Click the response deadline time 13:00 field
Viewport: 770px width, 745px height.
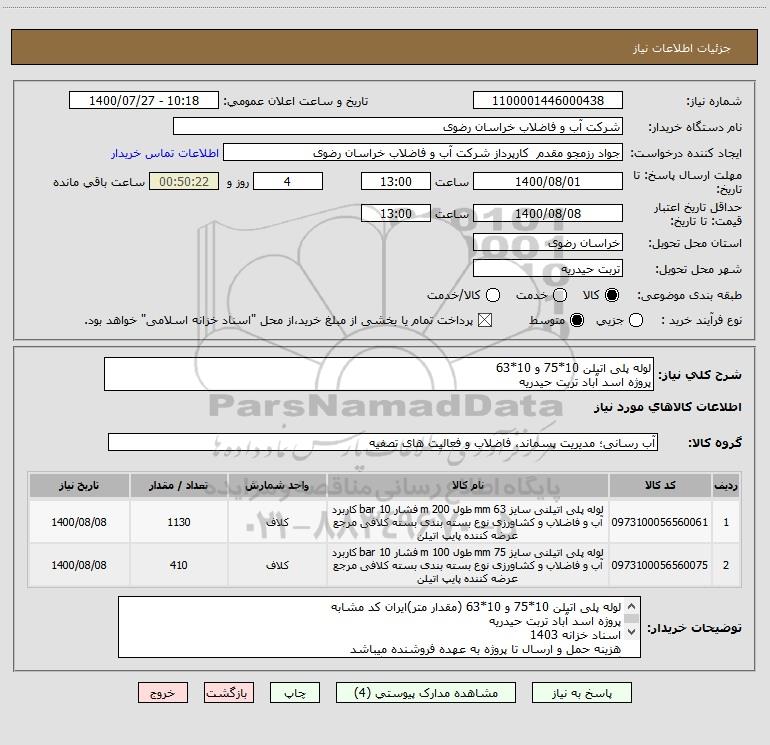396,181
